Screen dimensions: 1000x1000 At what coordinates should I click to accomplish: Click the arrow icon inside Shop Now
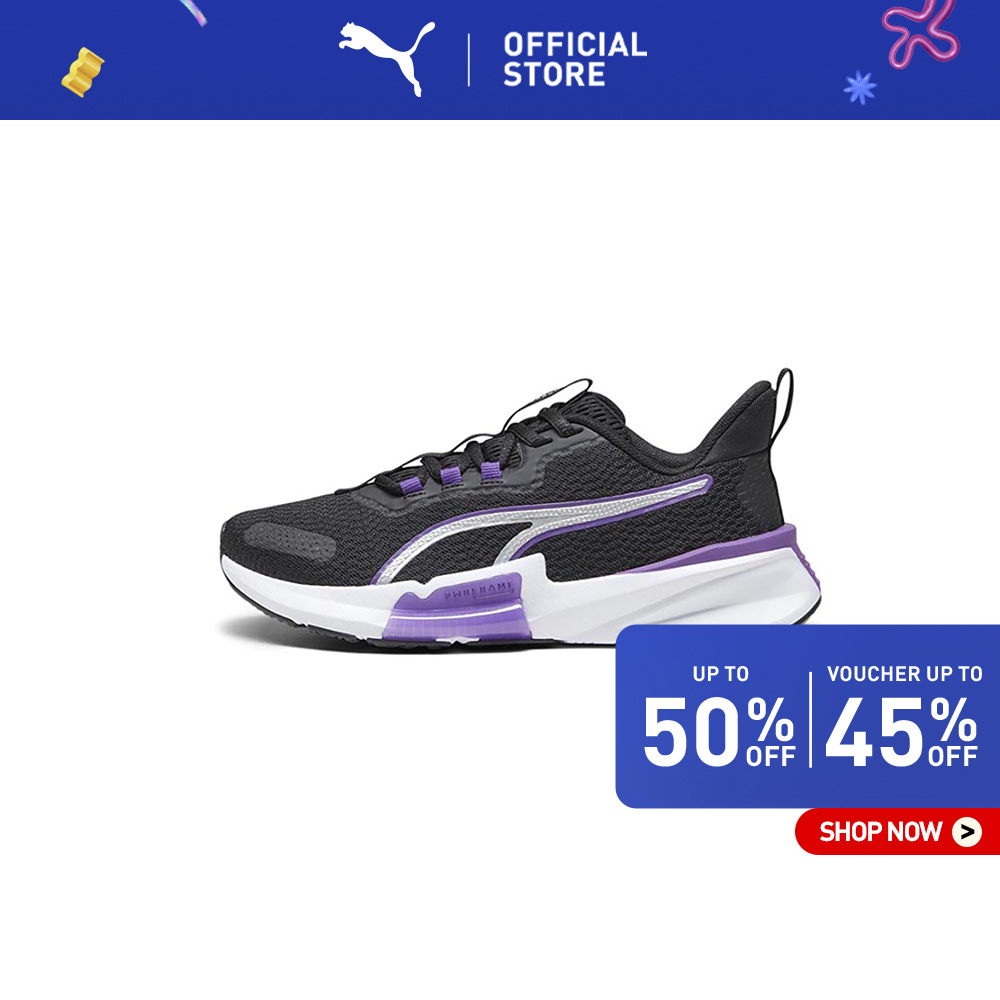(967, 832)
